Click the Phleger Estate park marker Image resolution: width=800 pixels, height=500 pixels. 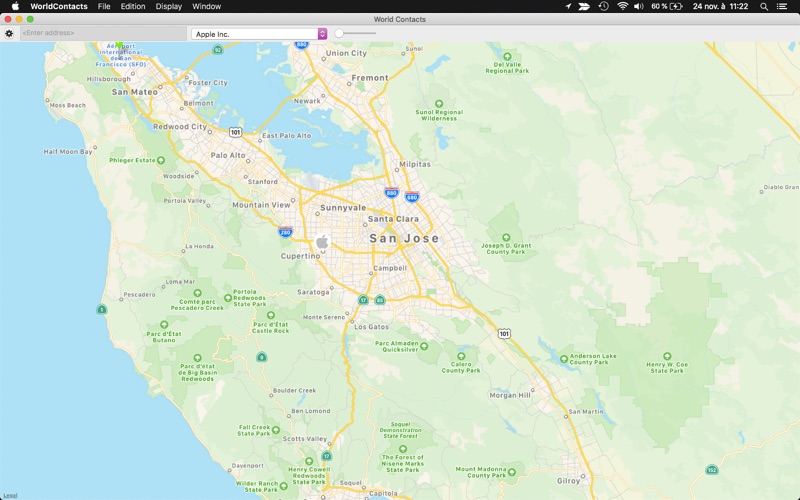pos(161,160)
